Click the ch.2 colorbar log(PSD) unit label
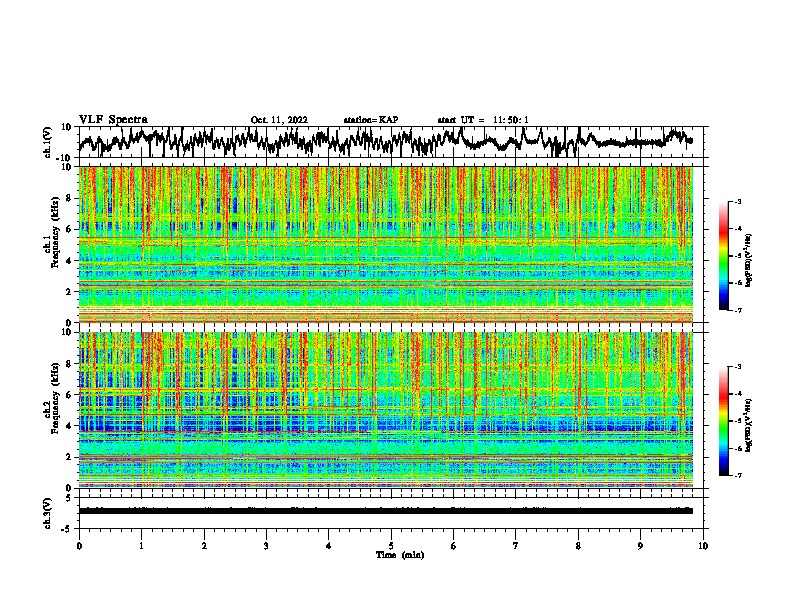Viewport: 792px width, 612px height. click(x=749, y=425)
